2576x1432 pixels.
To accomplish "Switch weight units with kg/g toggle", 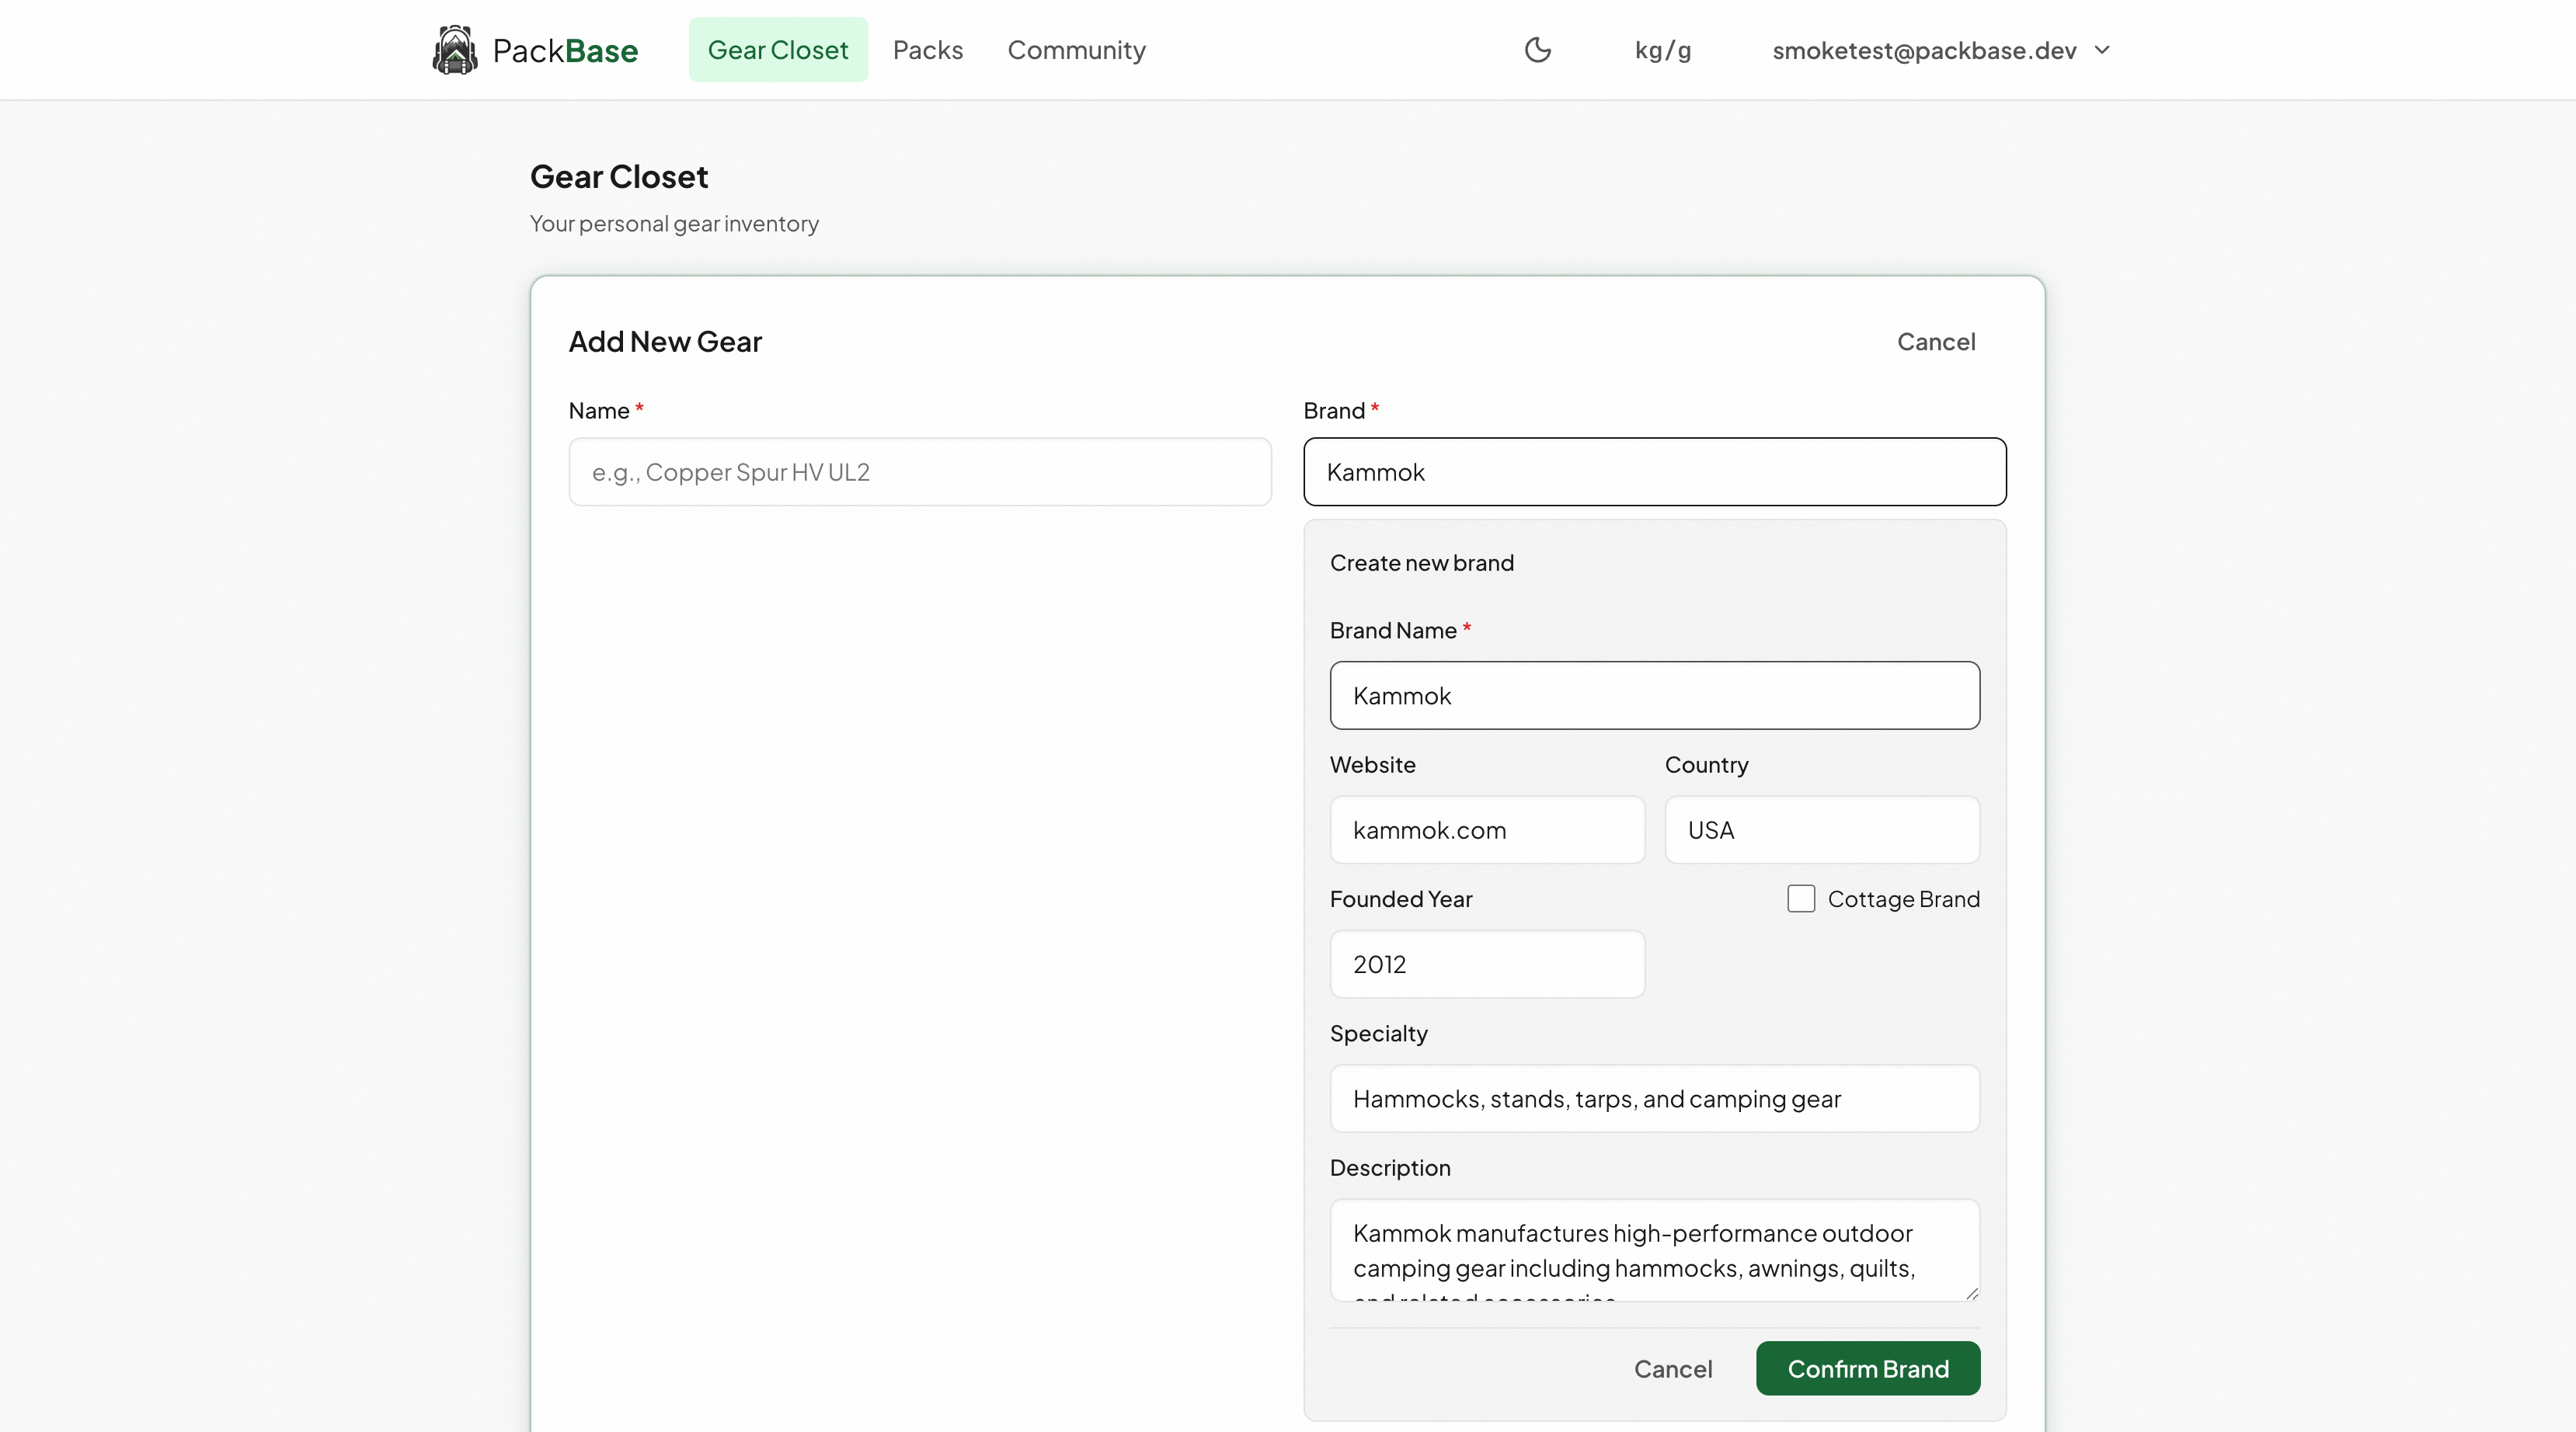I will pyautogui.click(x=1663, y=50).
